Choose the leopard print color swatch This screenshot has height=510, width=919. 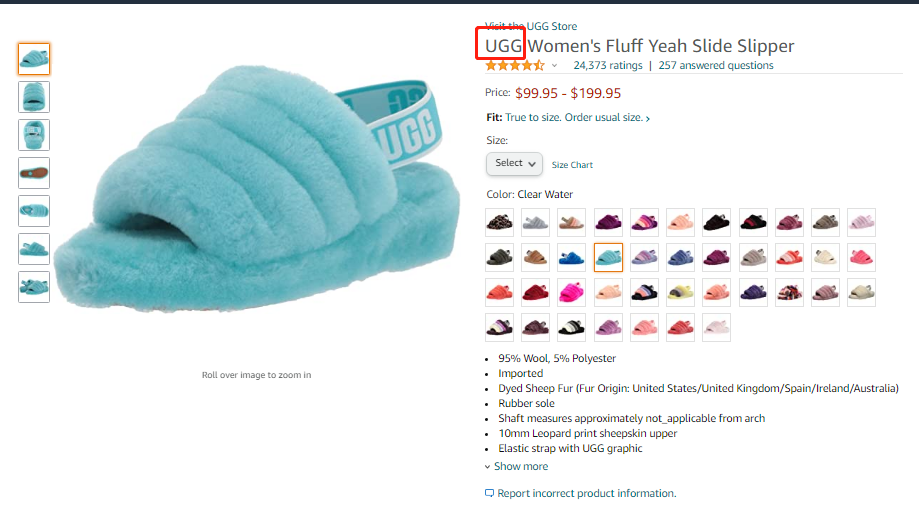499,222
